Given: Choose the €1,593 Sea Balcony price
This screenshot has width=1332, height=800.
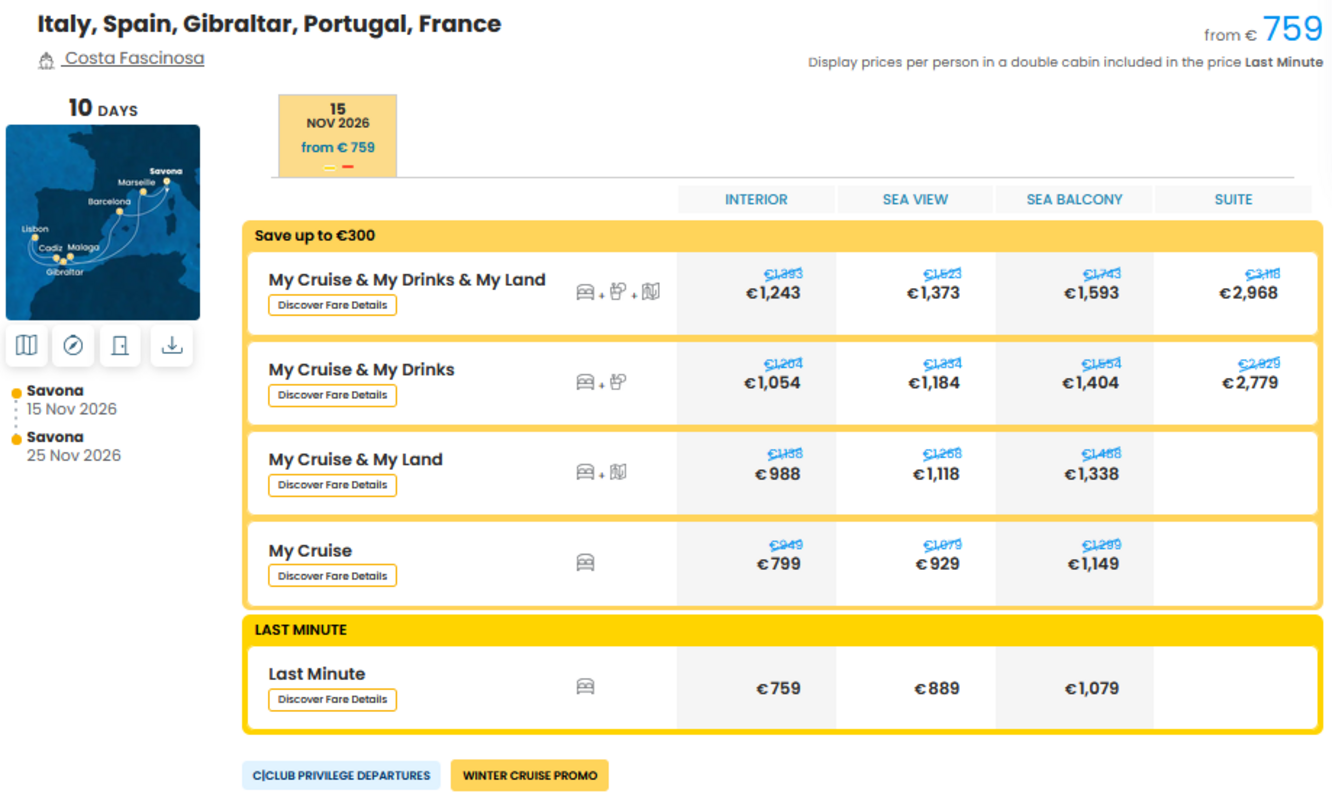Looking at the screenshot, I should (1092, 293).
